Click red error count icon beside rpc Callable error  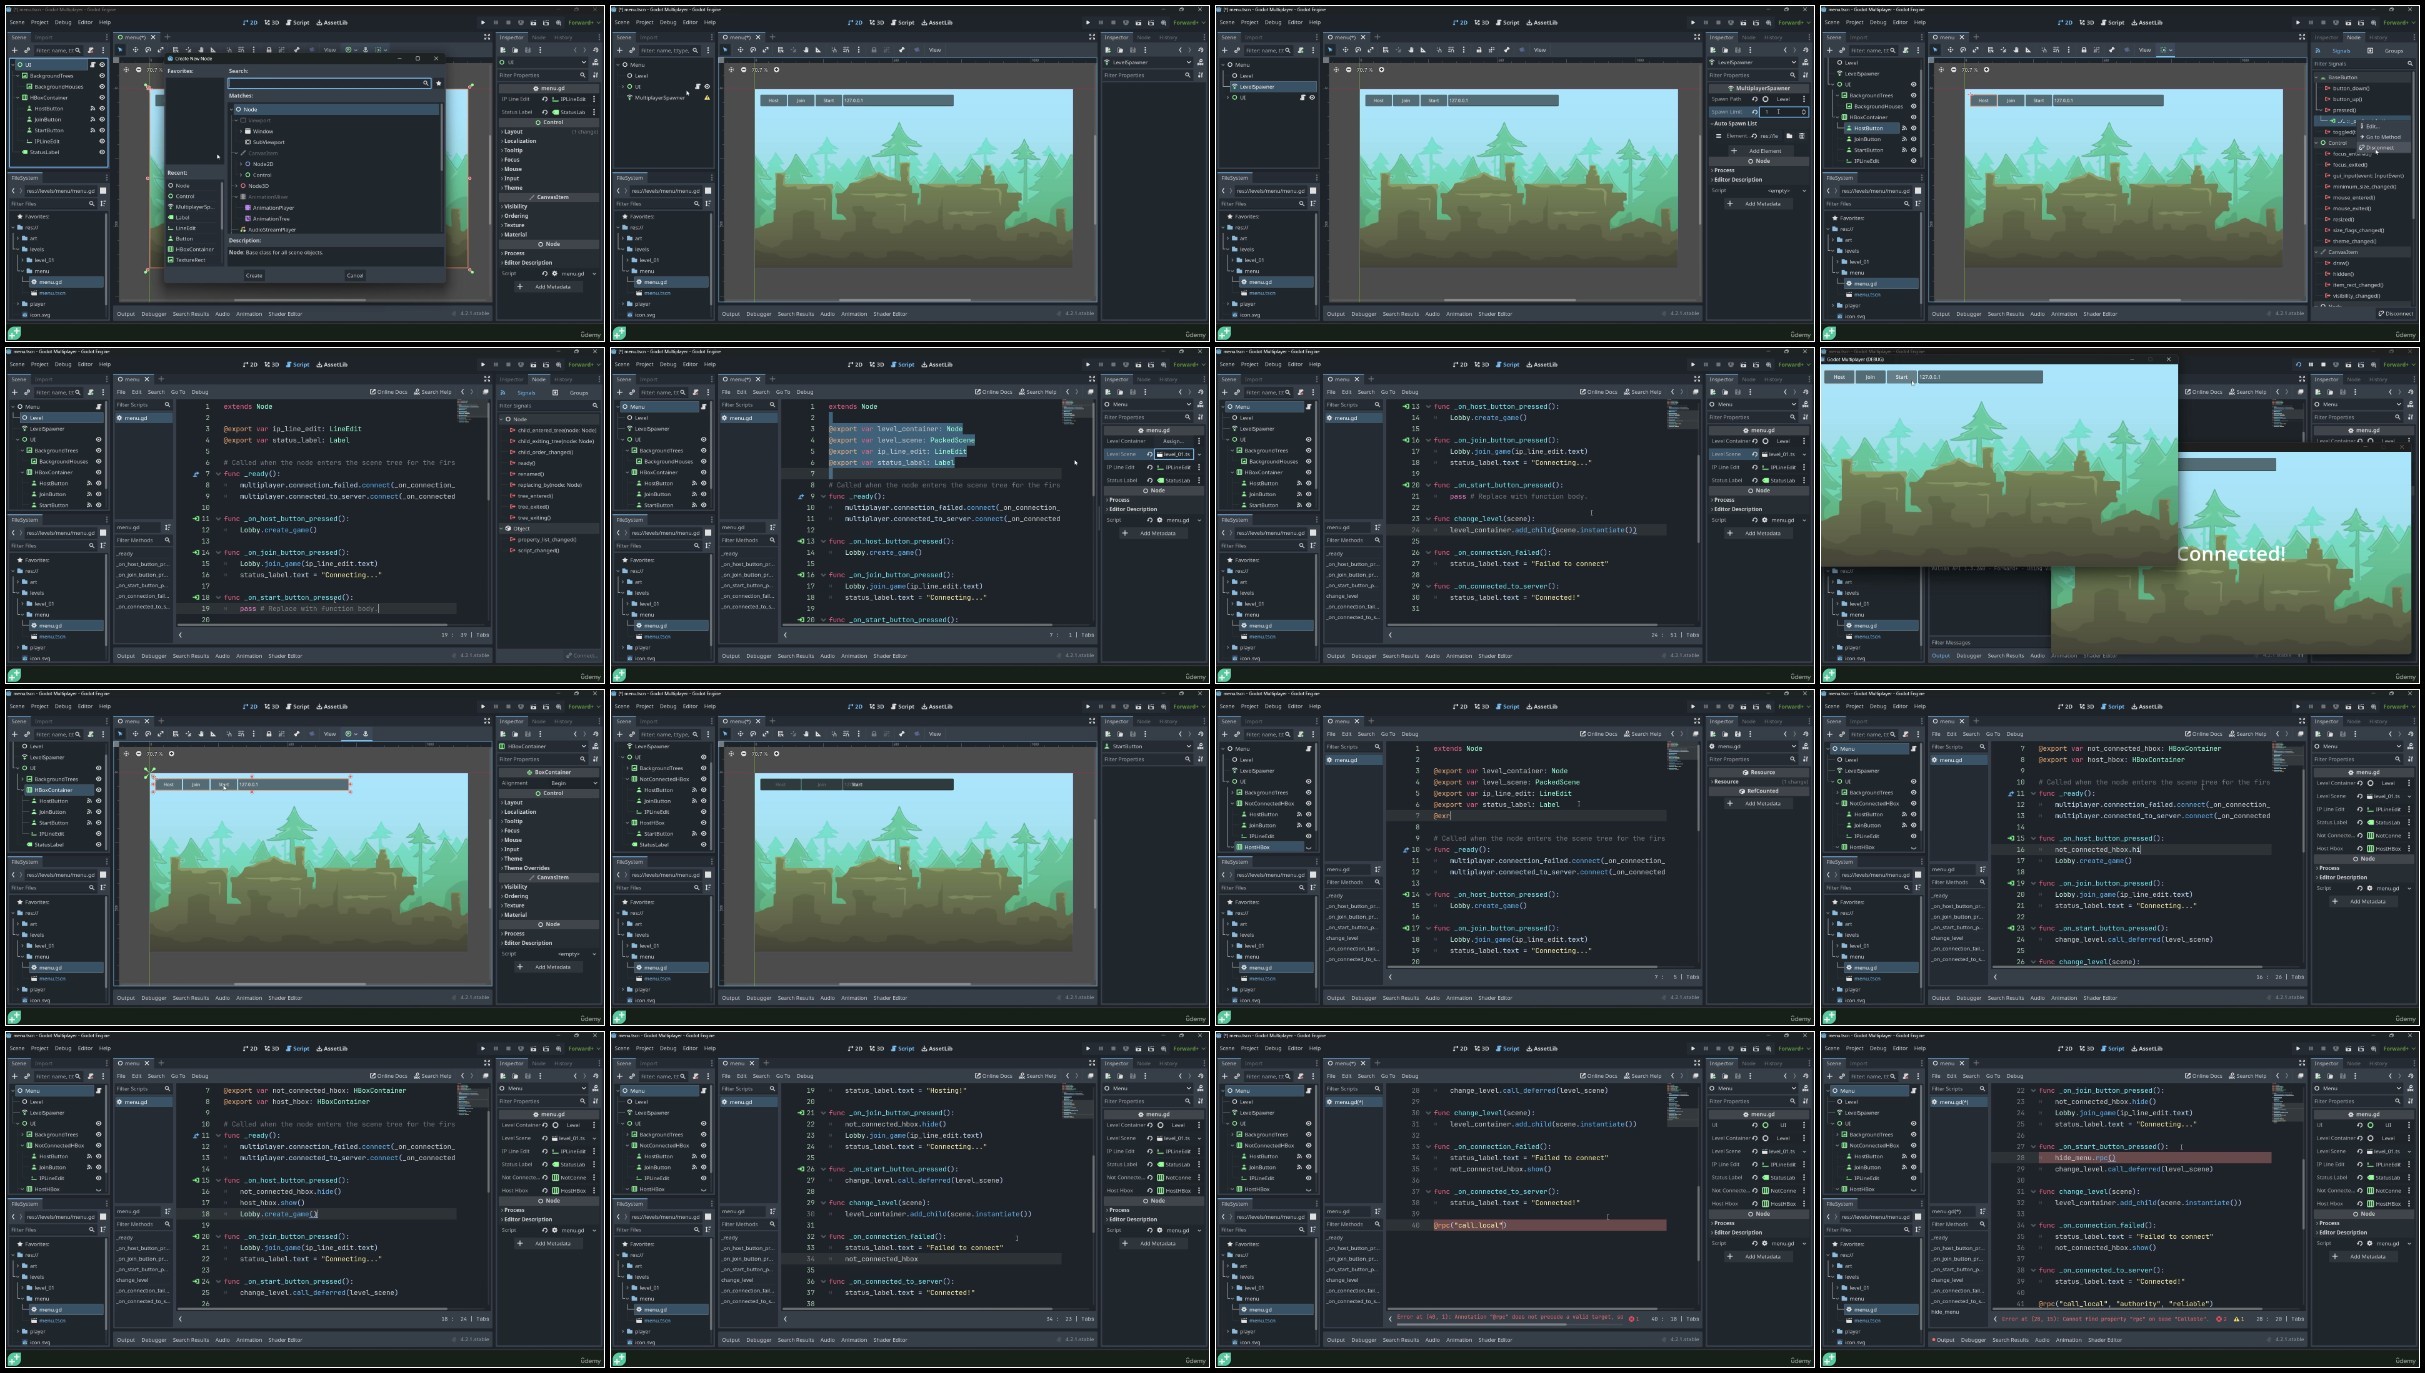click(2218, 1319)
